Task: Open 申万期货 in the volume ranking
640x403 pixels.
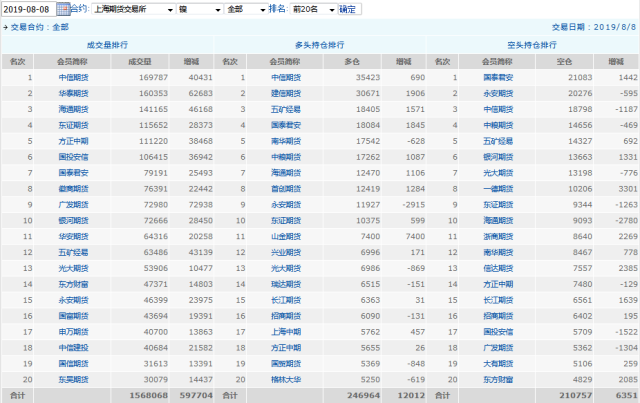Action: pos(73,332)
